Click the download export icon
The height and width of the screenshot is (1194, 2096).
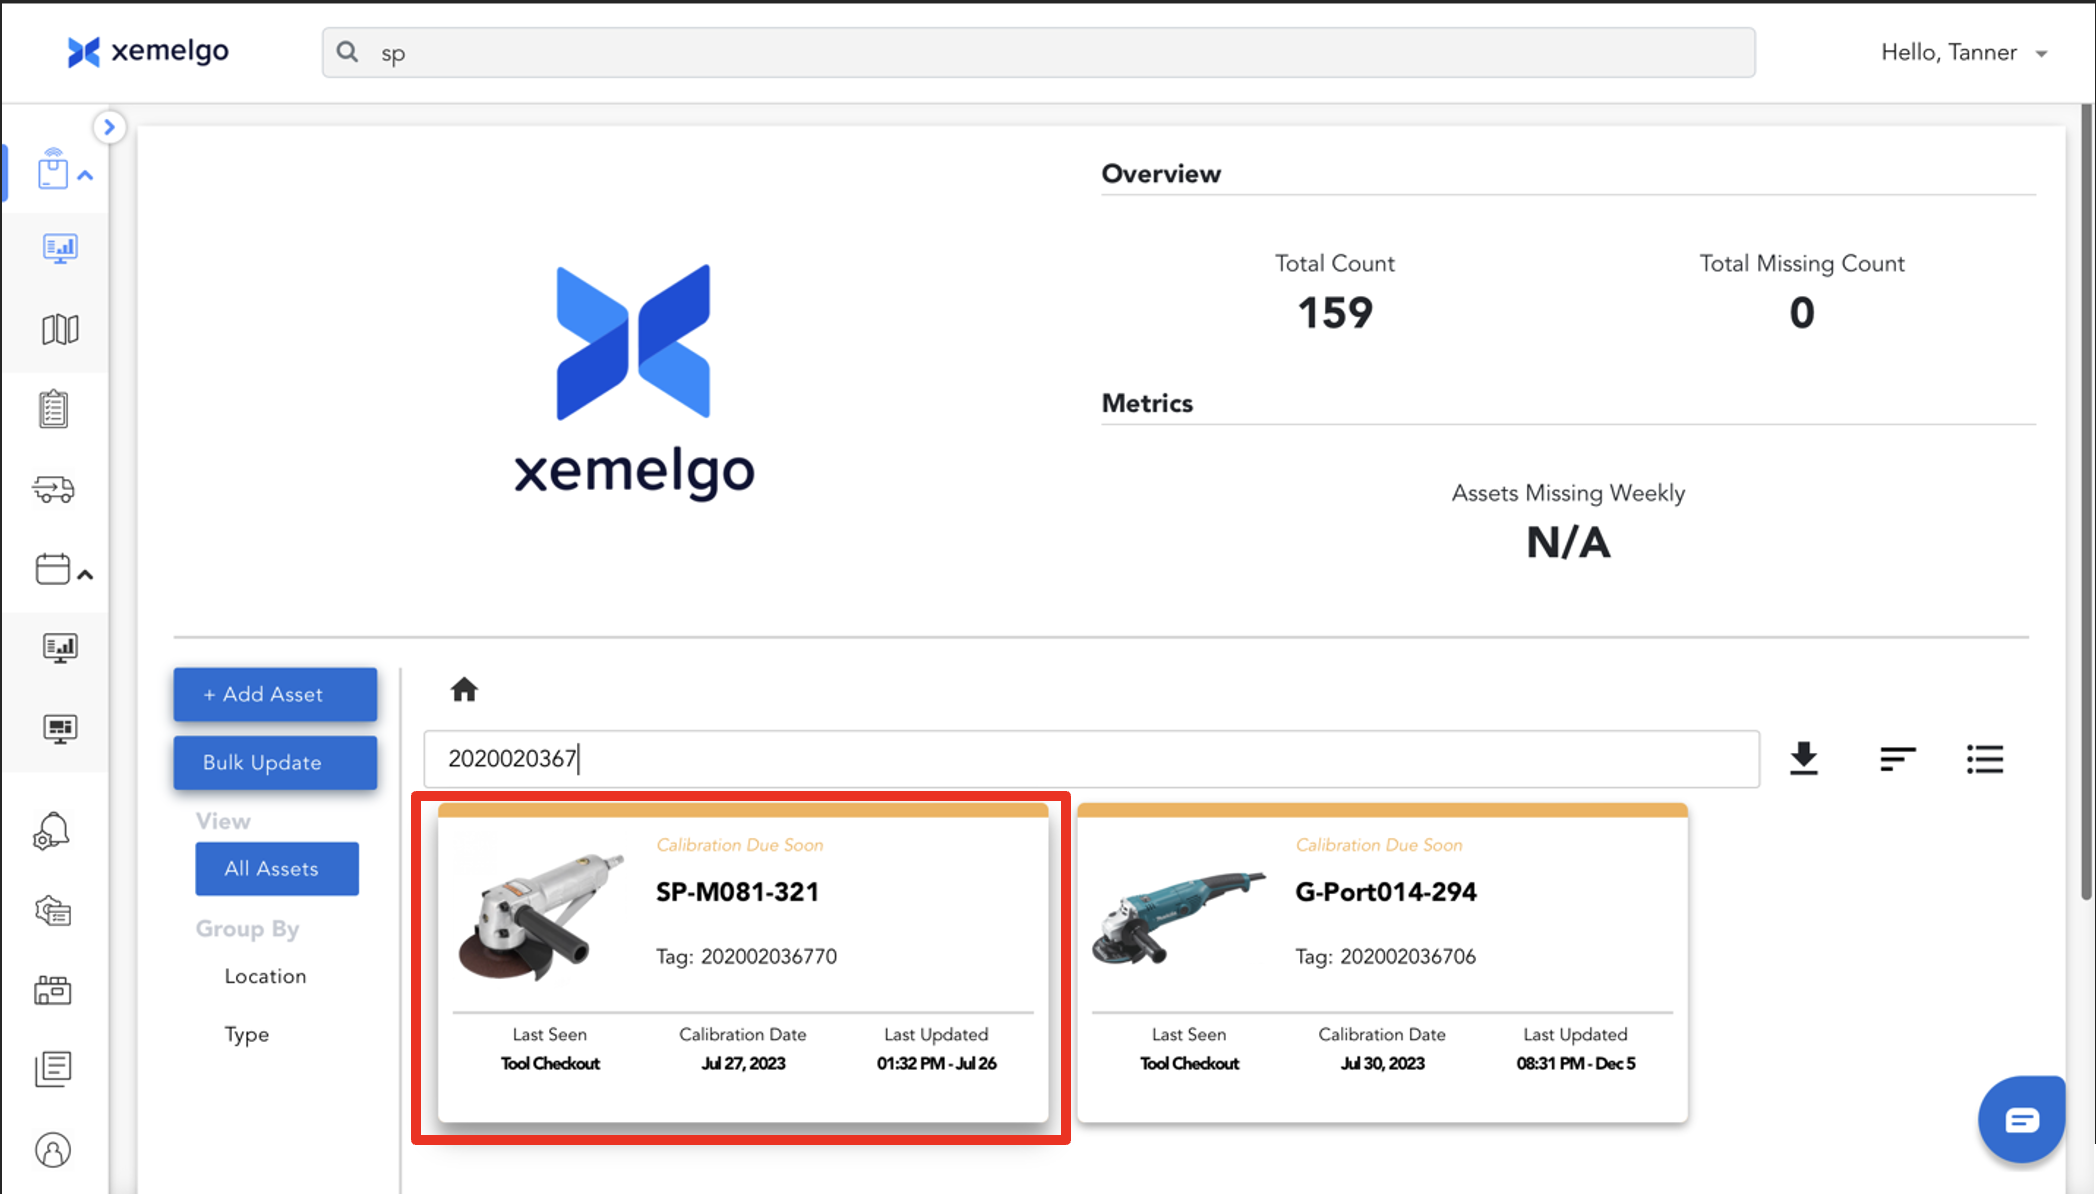[x=1803, y=759]
